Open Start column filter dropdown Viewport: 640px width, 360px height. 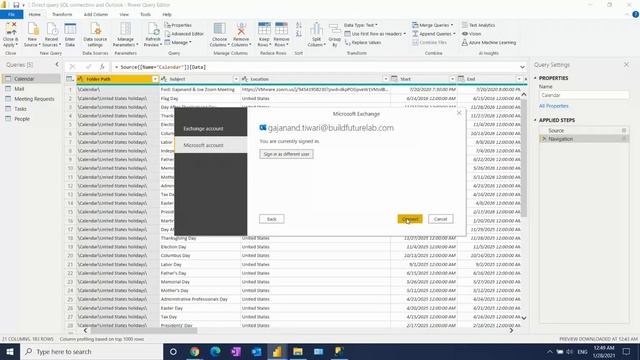click(x=452, y=79)
